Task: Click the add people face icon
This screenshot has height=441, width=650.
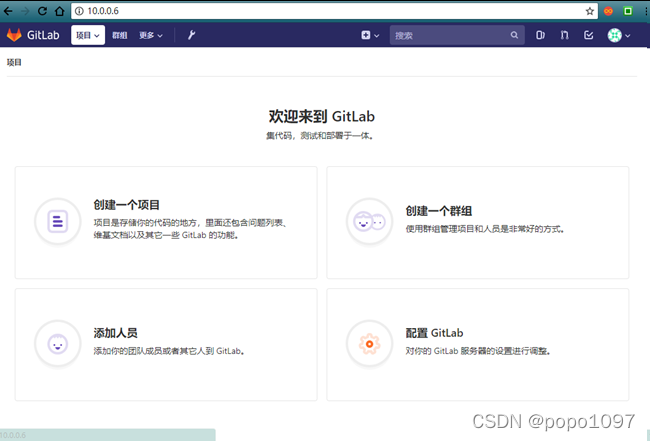Action: (x=58, y=344)
